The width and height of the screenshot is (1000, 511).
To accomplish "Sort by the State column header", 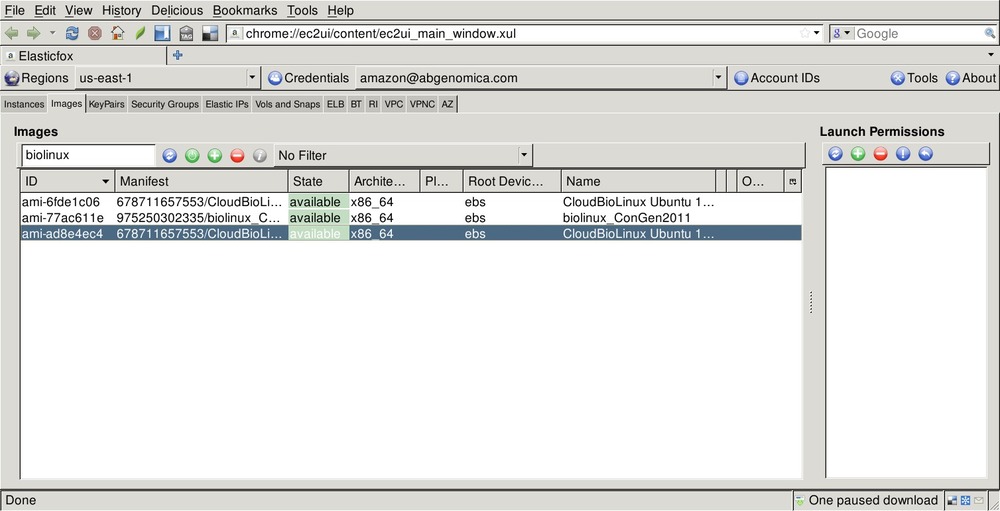I will coord(318,181).
